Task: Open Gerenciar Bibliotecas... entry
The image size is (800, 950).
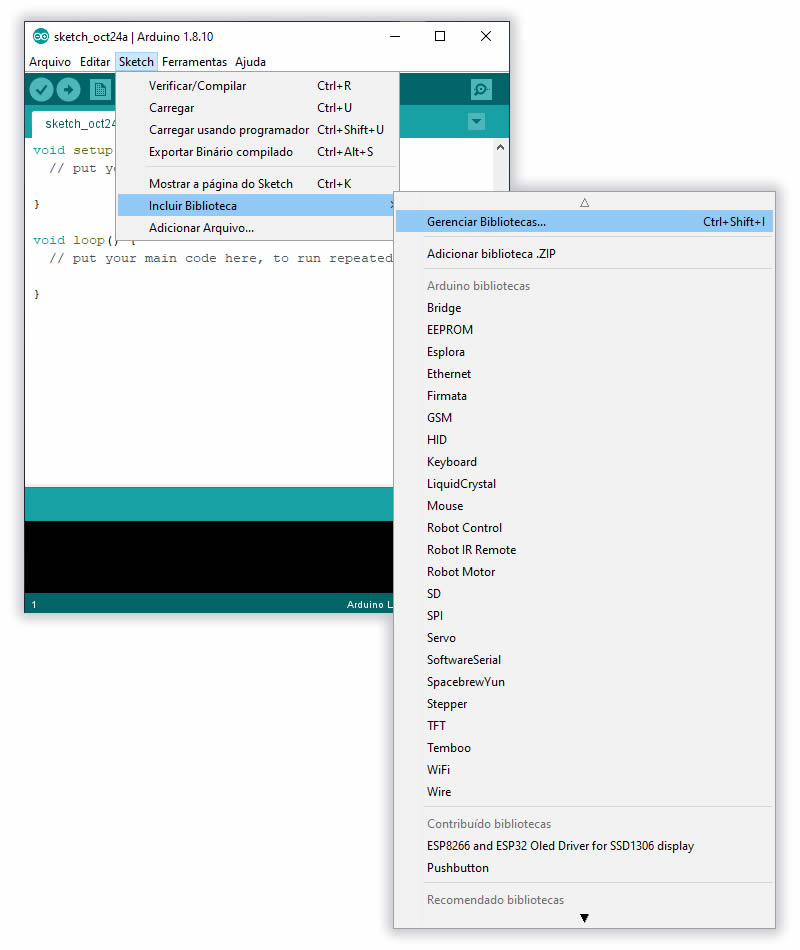Action: [x=584, y=222]
